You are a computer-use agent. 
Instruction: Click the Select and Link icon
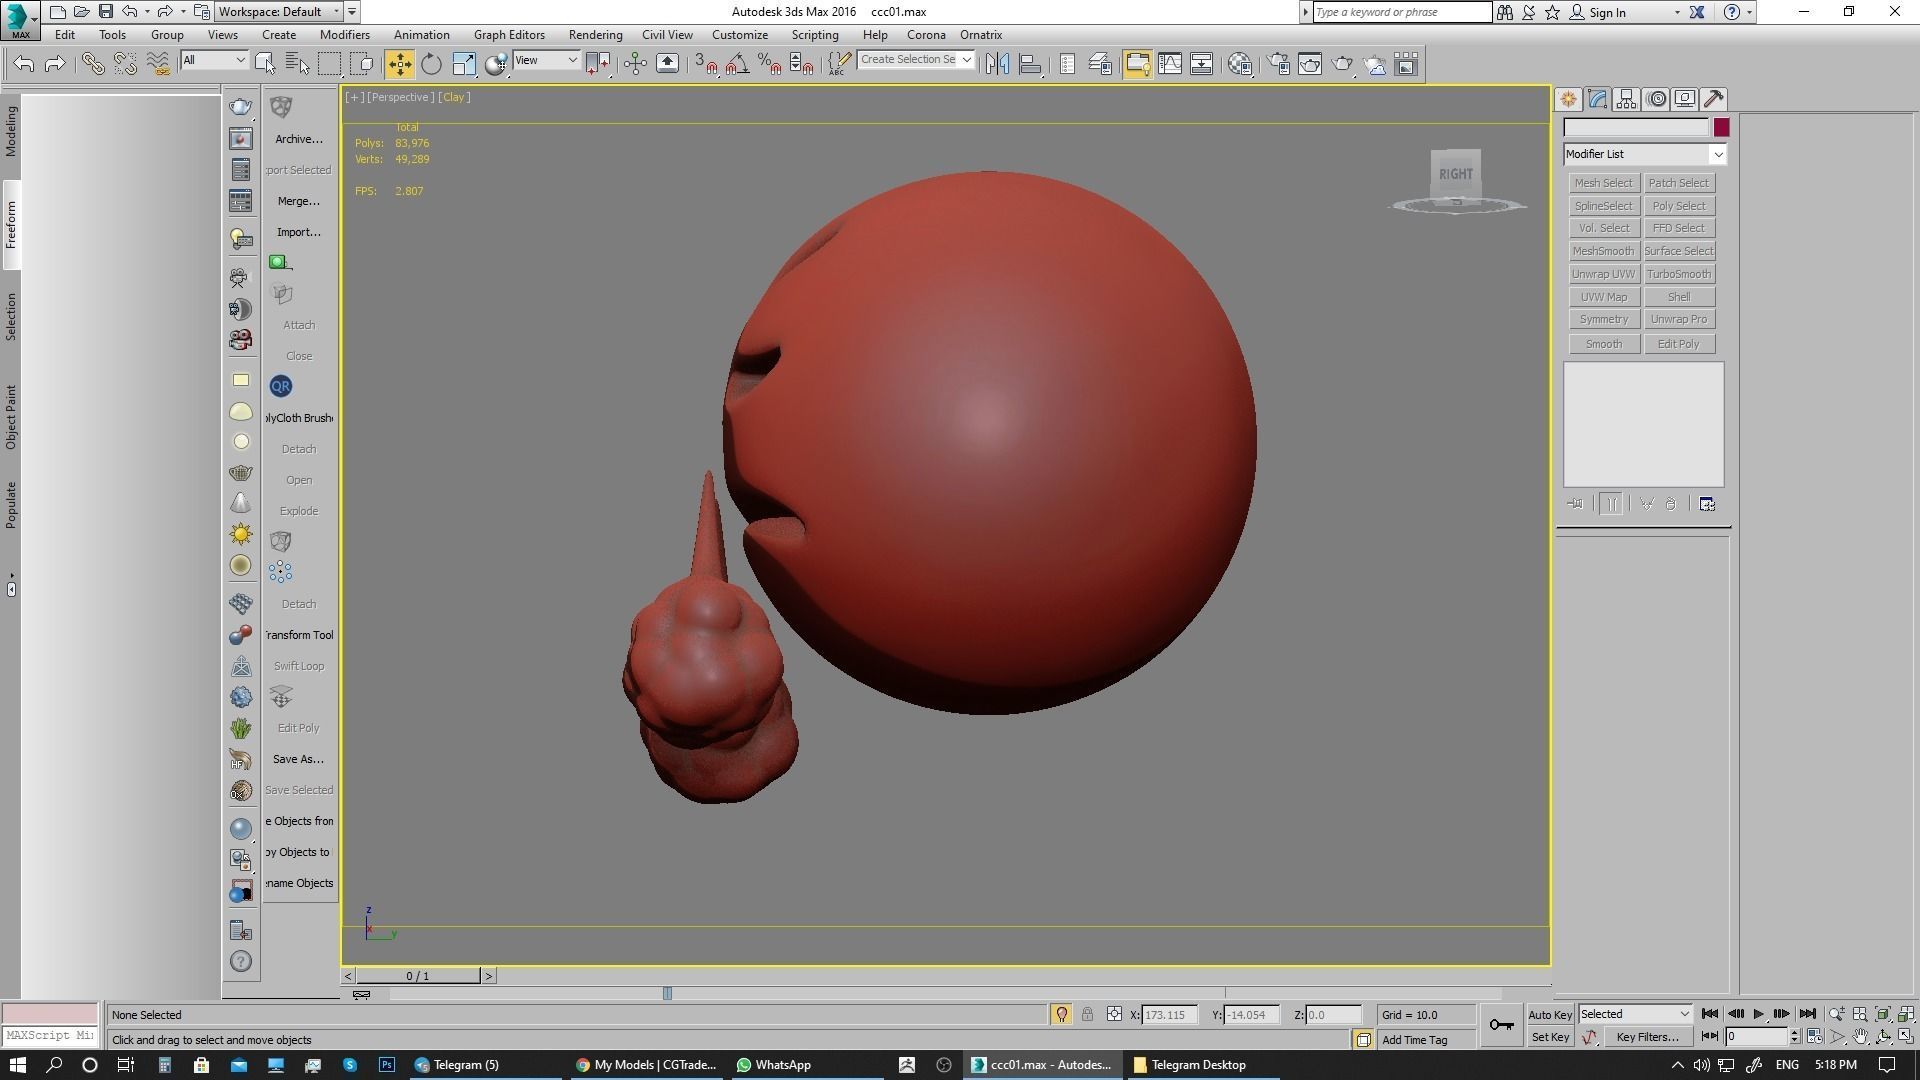[x=93, y=64]
